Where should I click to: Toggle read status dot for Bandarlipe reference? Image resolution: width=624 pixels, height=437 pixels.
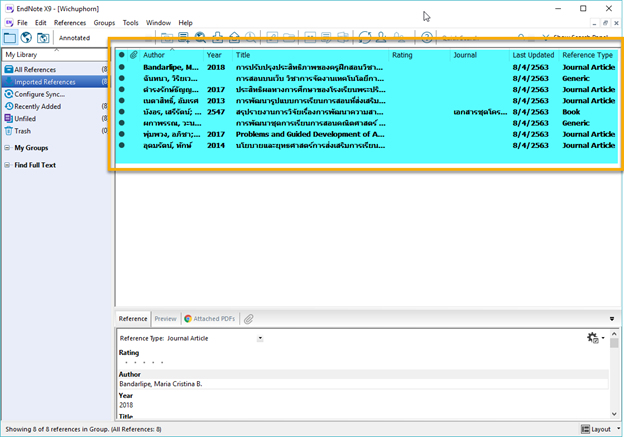[x=122, y=66]
